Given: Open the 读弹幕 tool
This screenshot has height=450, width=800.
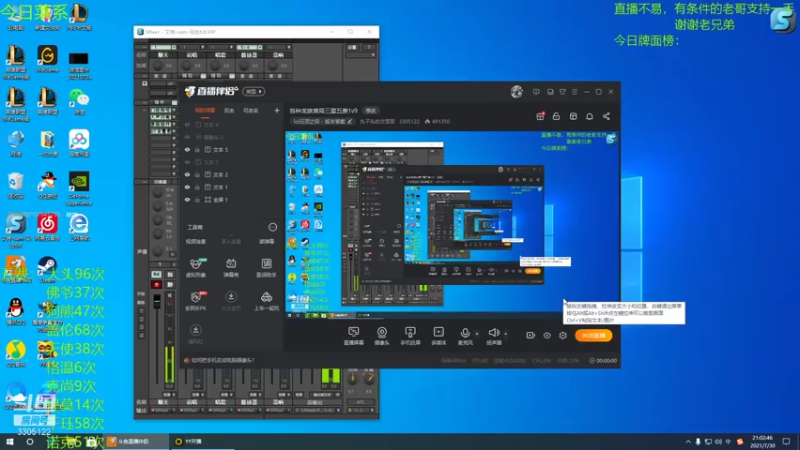Looking at the screenshot, I should (x=266, y=241).
